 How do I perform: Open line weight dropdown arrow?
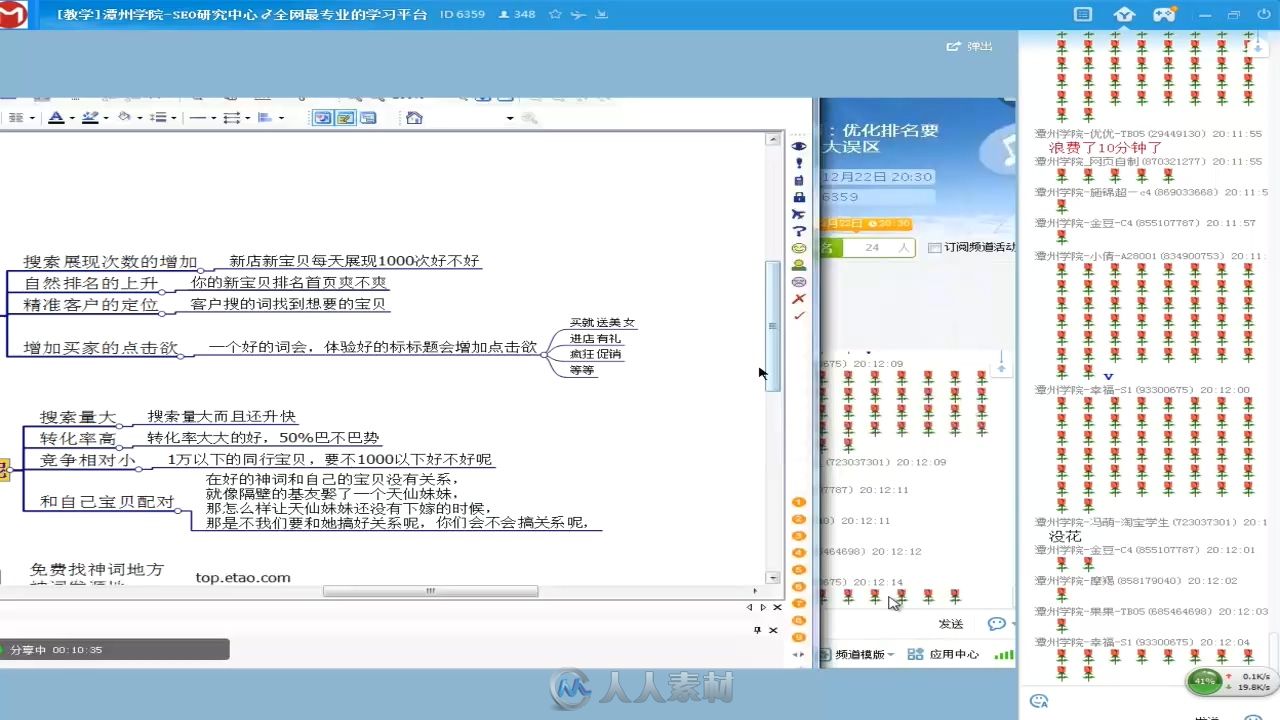pyautogui.click(x=247, y=118)
